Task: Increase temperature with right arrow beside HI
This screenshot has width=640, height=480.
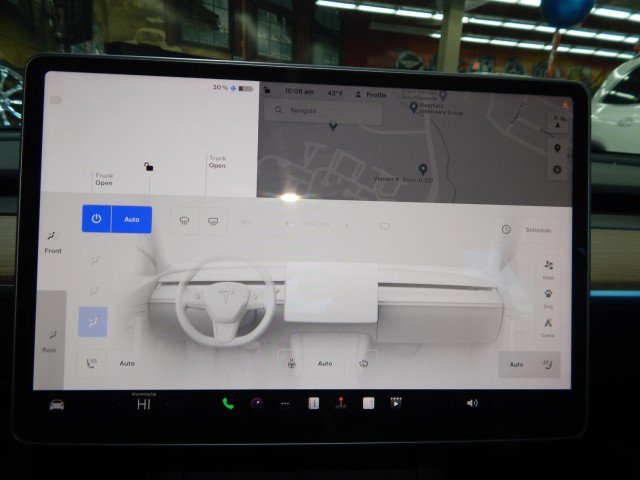Action: (x=168, y=404)
